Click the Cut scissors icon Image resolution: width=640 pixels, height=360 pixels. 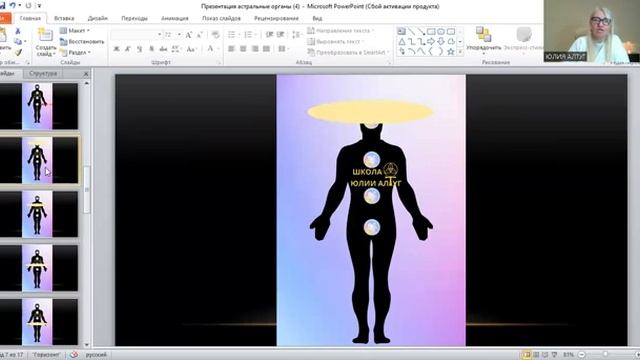(x=18, y=31)
